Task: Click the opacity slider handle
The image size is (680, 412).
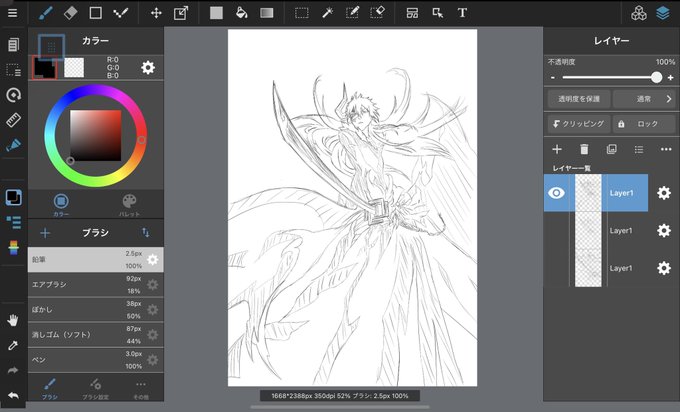Action: (657, 78)
